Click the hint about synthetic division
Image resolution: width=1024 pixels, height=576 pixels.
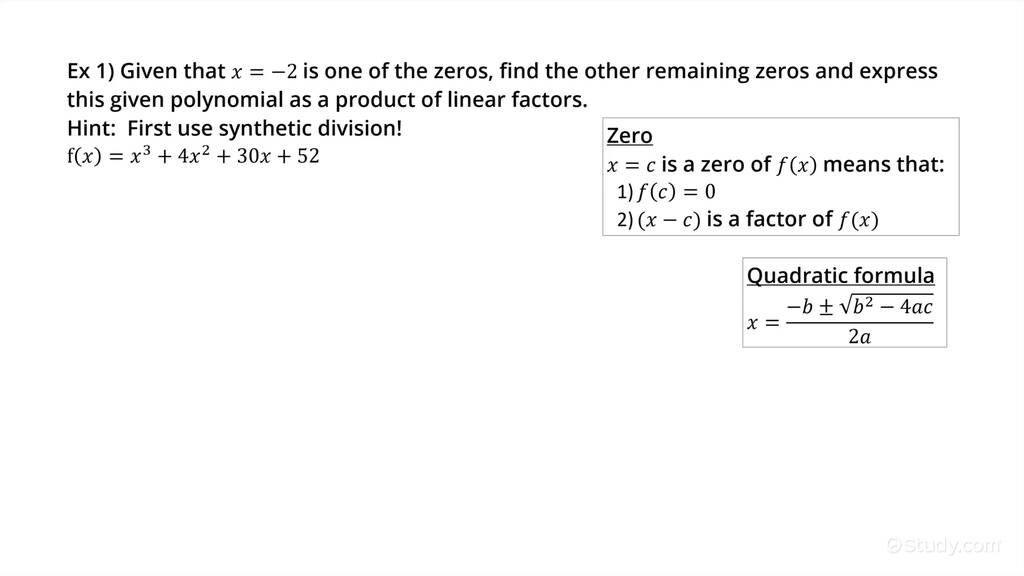click(x=234, y=128)
